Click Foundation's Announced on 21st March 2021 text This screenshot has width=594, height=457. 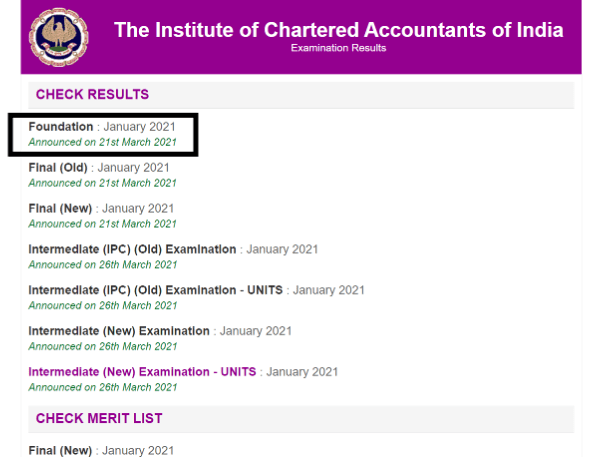click(103, 142)
